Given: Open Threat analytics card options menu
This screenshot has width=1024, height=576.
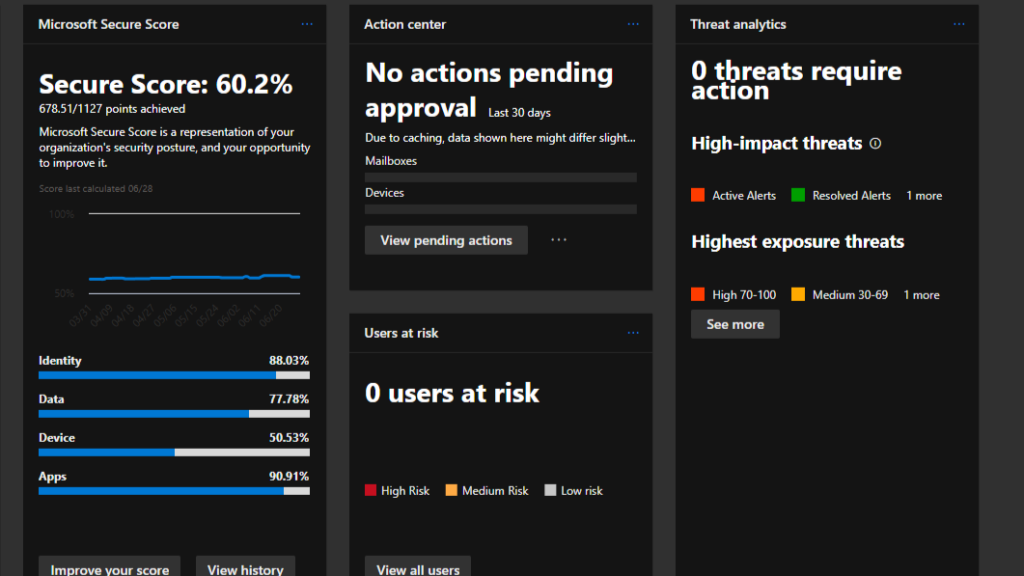Looking at the screenshot, I should (x=959, y=24).
